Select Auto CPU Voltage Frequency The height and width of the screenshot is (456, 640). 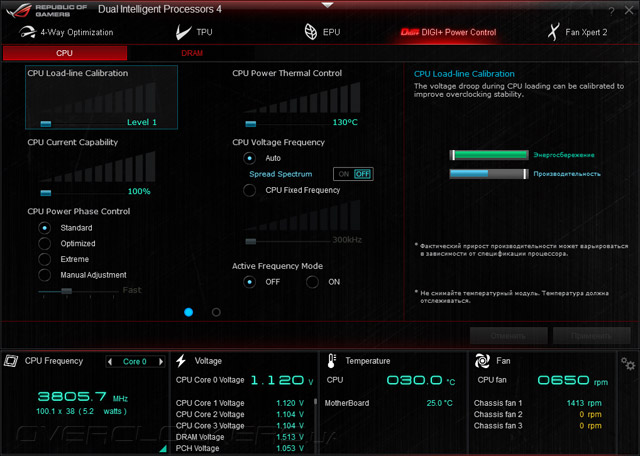(x=249, y=158)
